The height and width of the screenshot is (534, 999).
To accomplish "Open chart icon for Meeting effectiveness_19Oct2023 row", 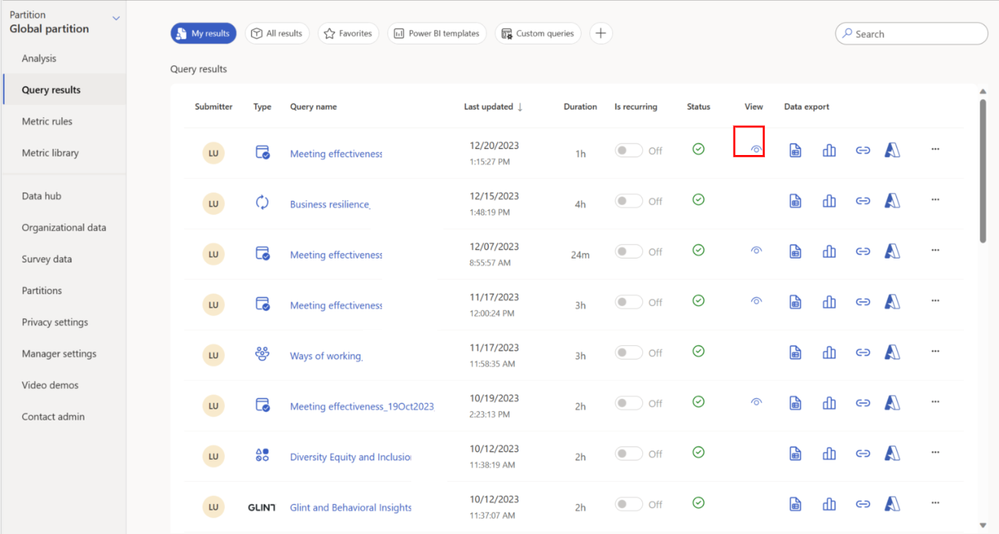I will click(x=829, y=403).
